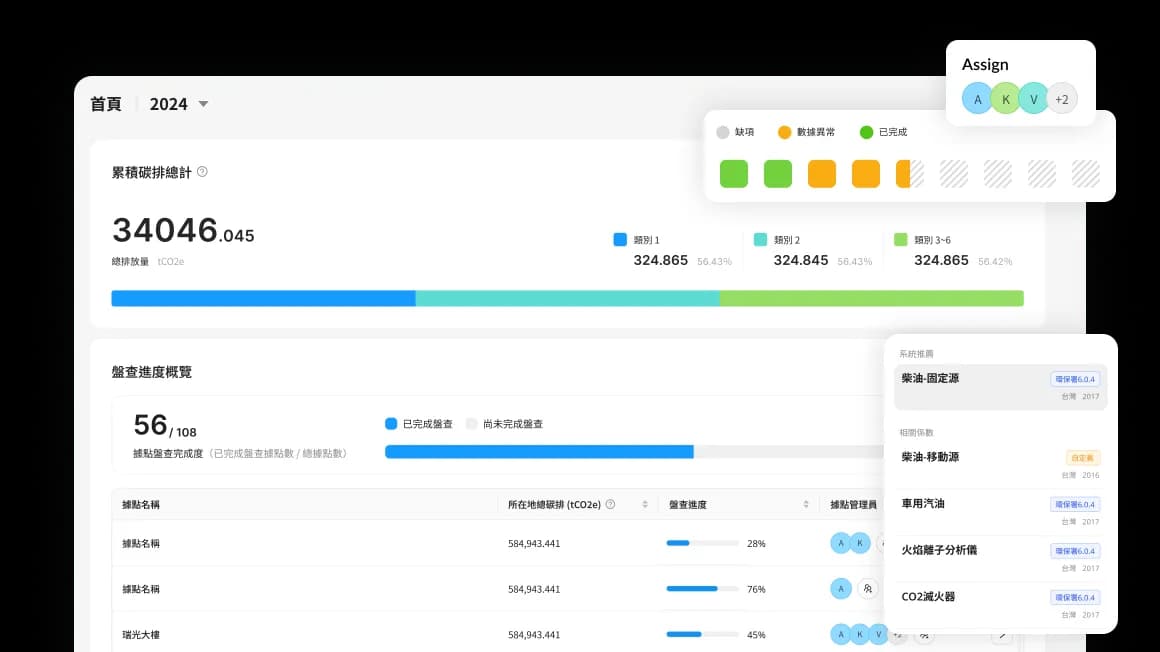Click the edit arrow icon in 瑞光大樓 row

coord(1001,635)
